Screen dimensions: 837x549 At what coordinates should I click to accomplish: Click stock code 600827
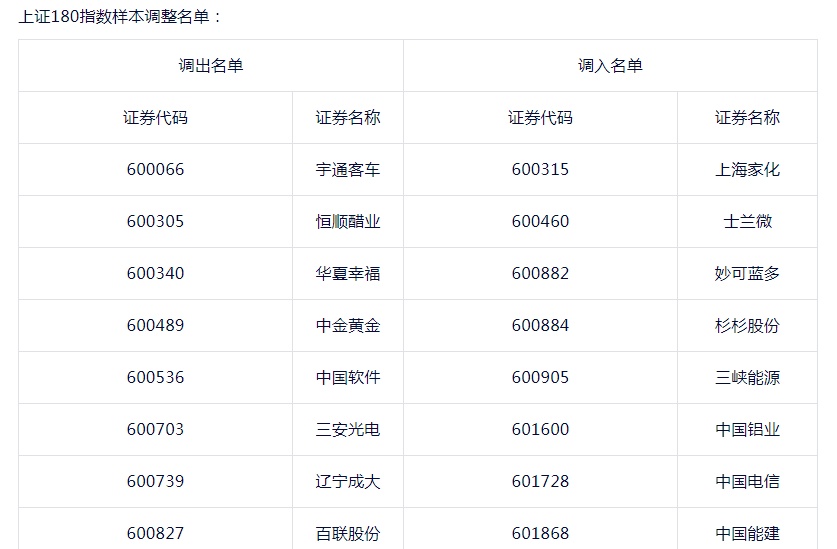tap(155, 534)
